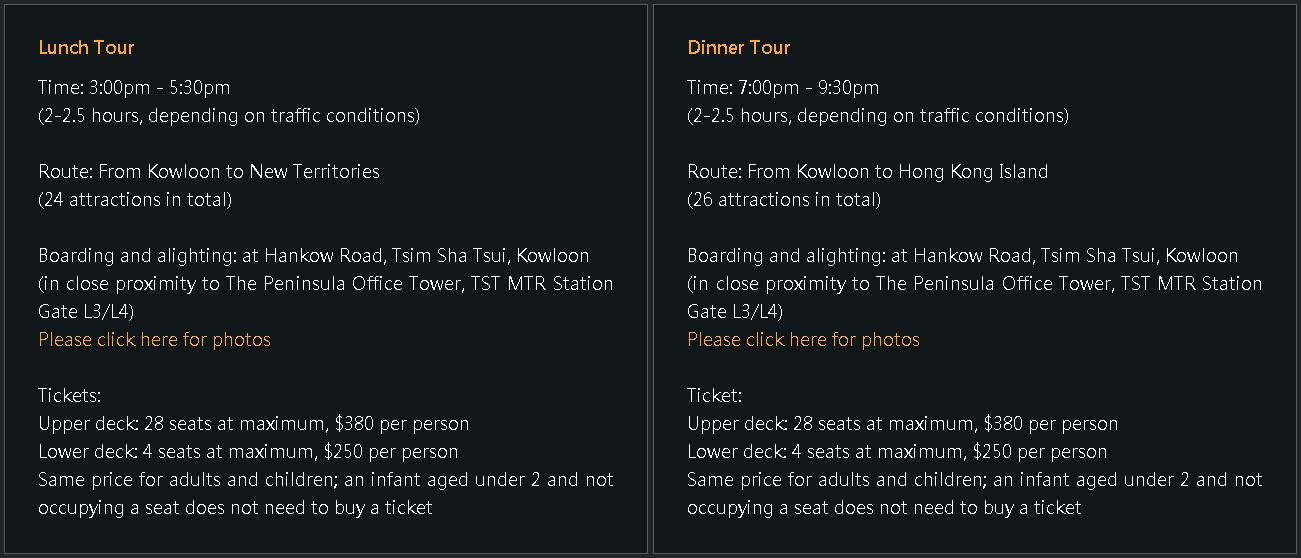Click the Lunch Tour heading
1301x558 pixels.
[x=86, y=47]
